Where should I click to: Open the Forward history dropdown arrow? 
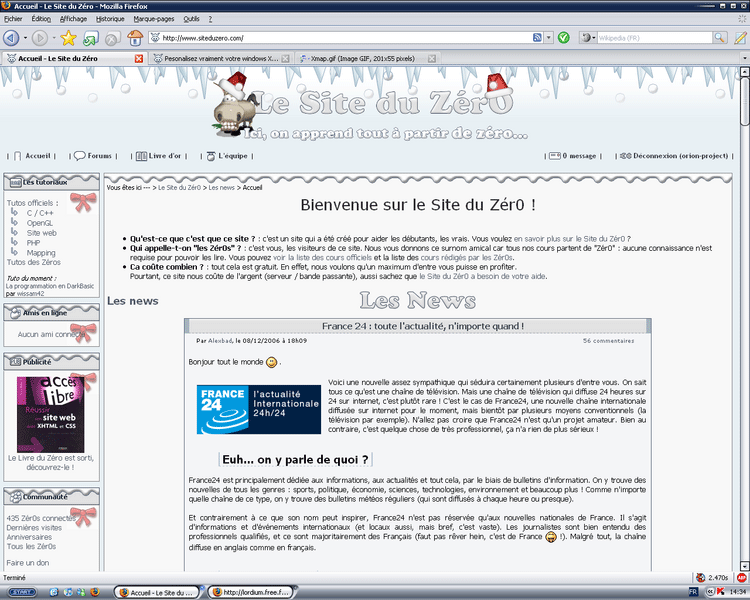point(54,38)
